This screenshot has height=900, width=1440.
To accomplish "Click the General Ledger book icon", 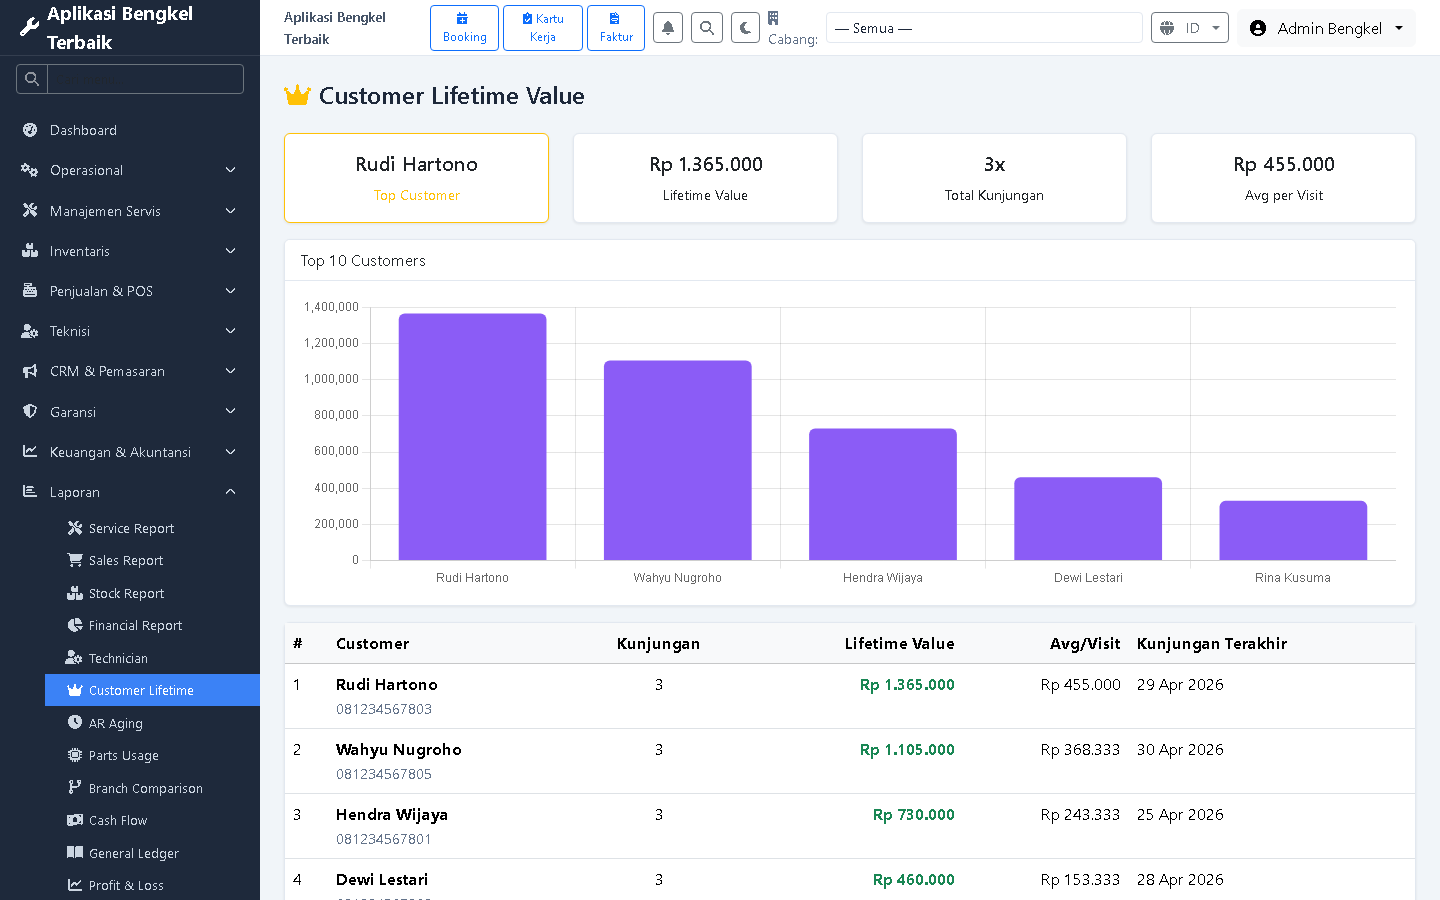I will (x=75, y=853).
